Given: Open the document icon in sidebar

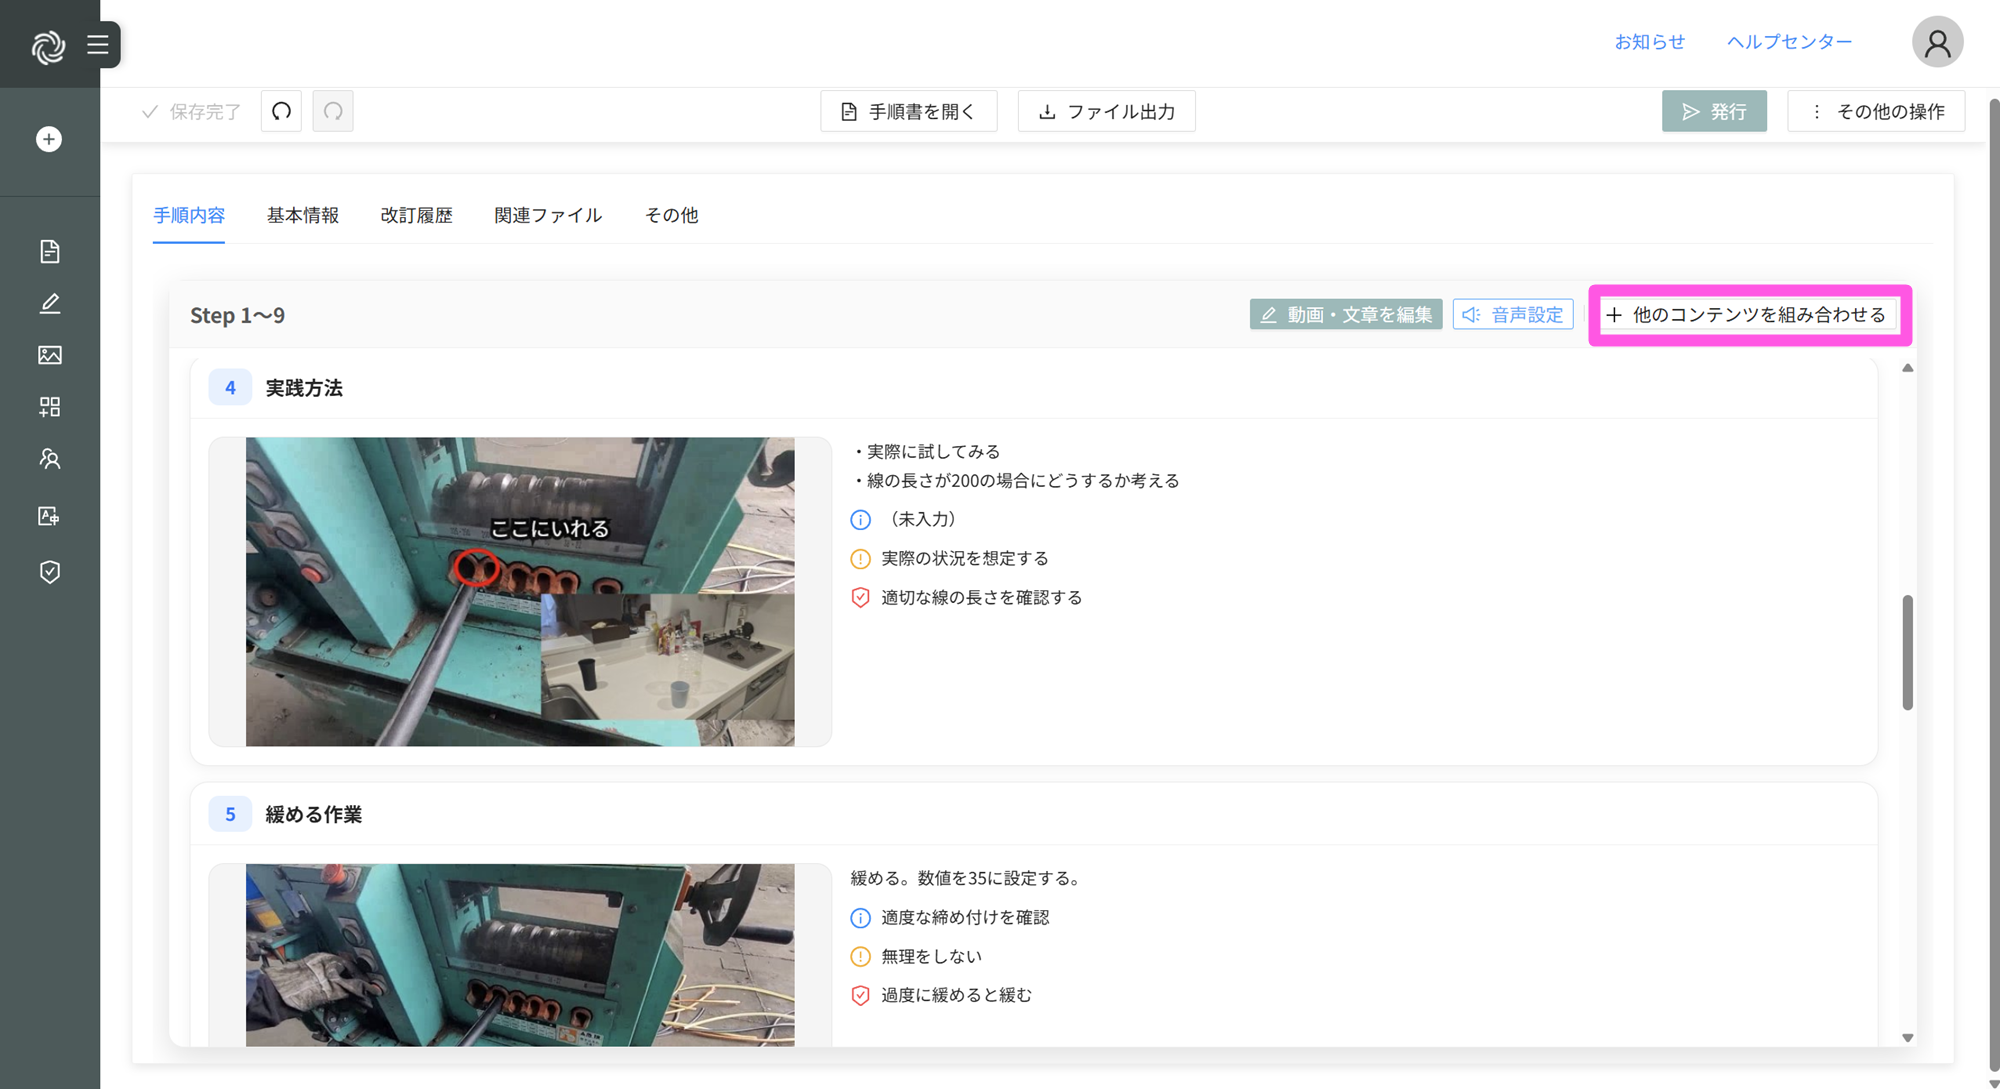Looking at the screenshot, I should (49, 251).
